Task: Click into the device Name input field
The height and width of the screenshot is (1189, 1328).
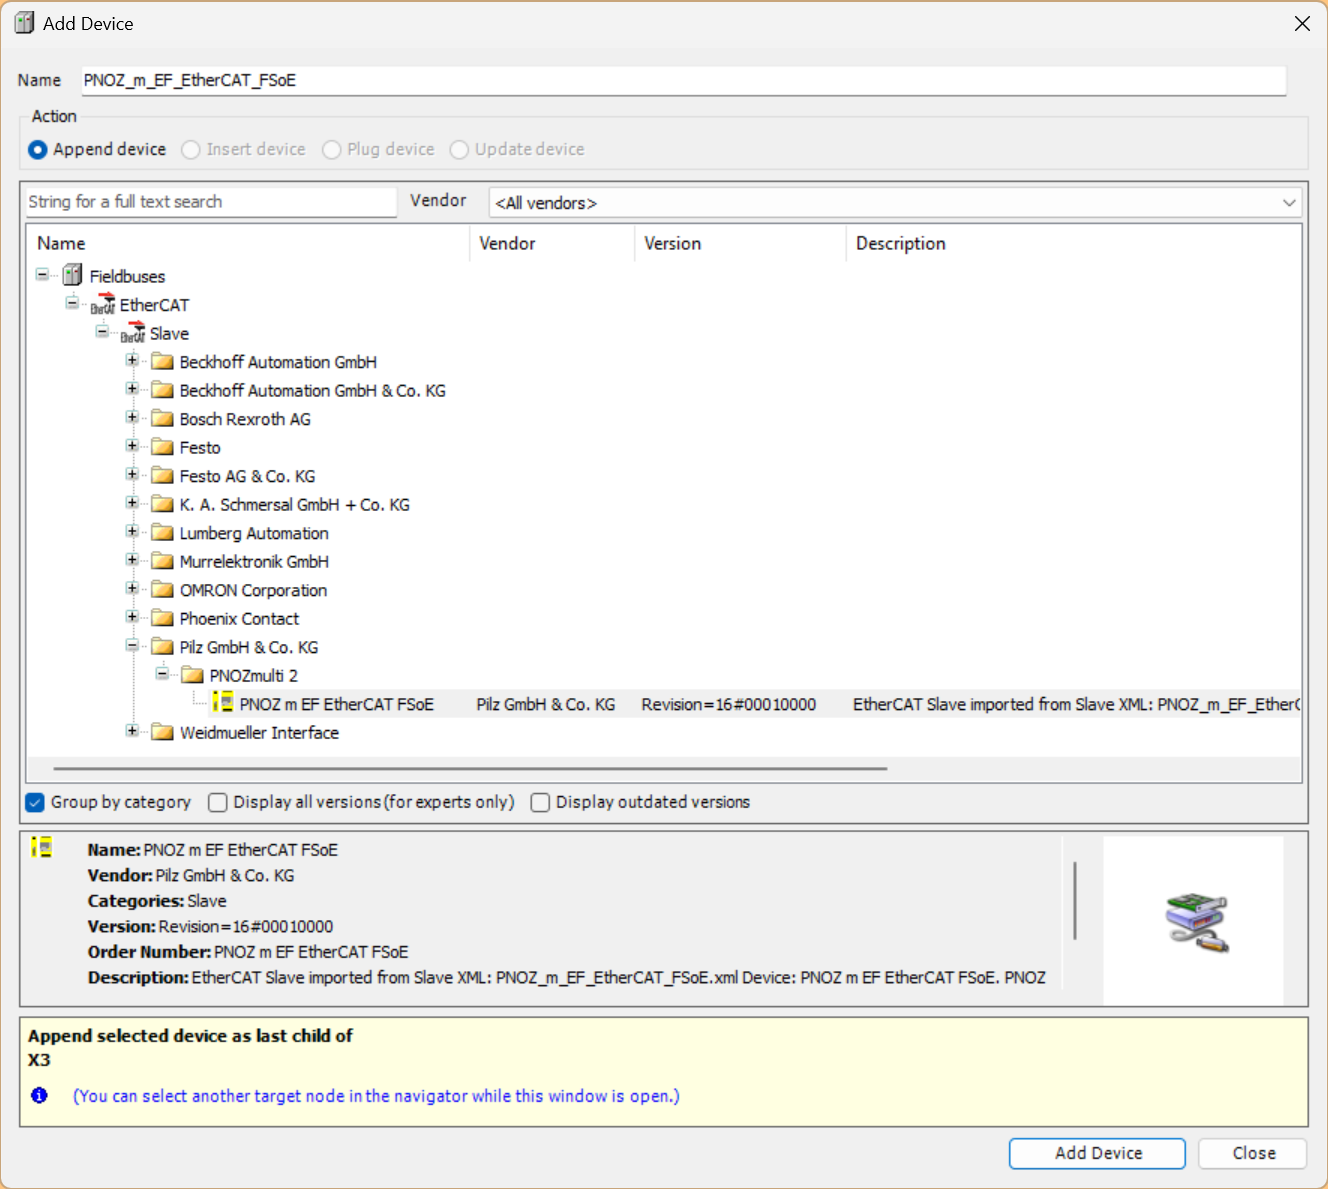Action: [x=683, y=80]
